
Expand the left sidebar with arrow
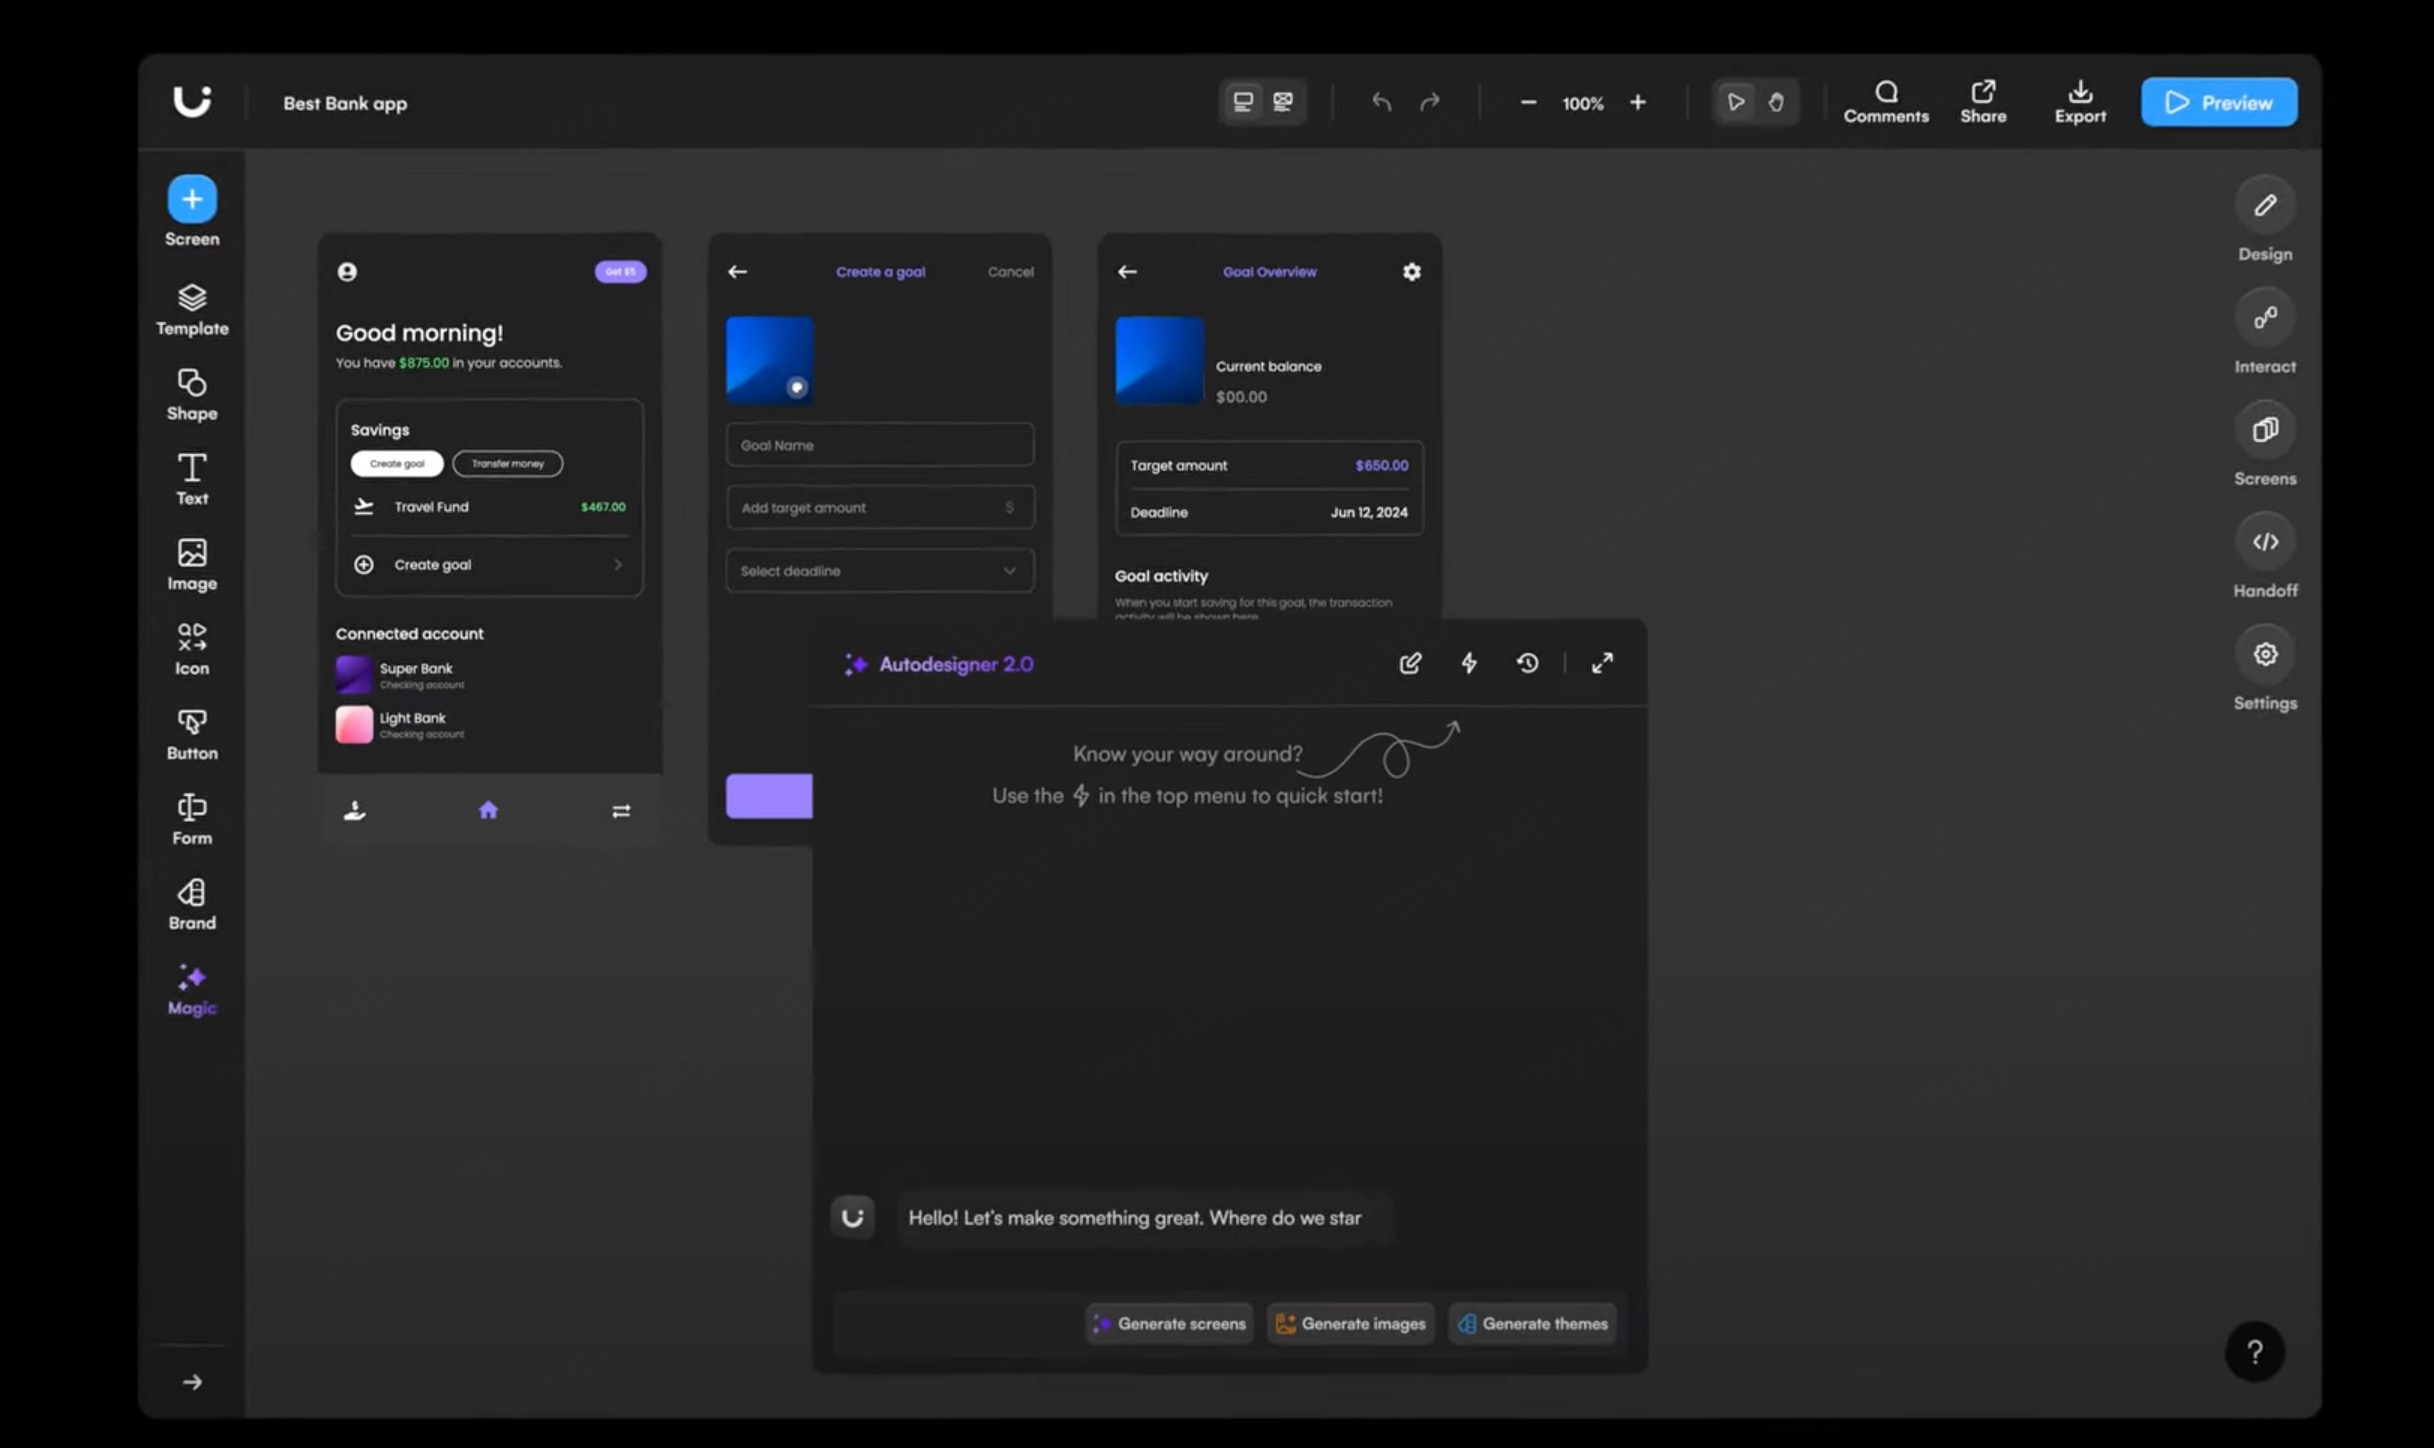click(x=192, y=1382)
